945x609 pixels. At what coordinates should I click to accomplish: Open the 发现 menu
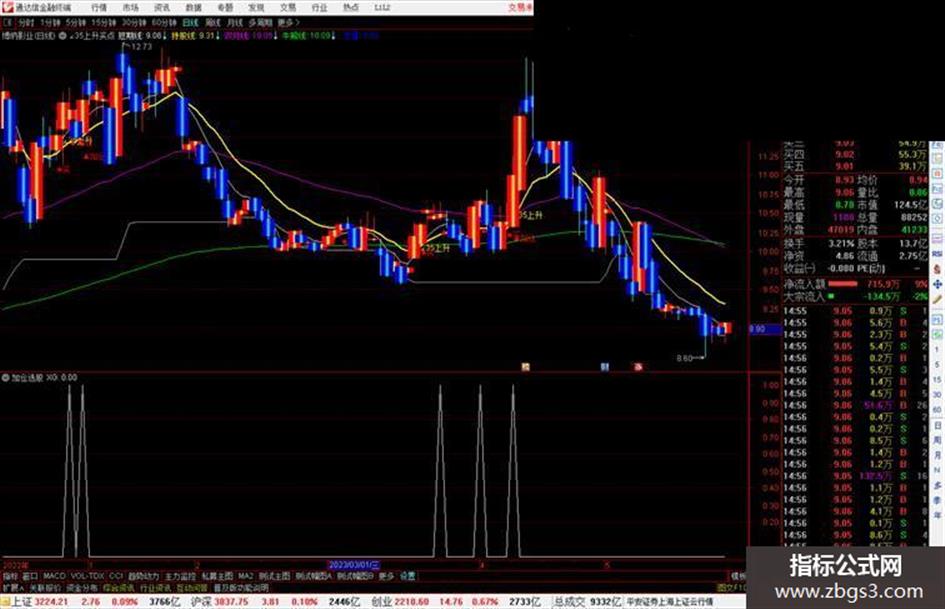(257, 8)
